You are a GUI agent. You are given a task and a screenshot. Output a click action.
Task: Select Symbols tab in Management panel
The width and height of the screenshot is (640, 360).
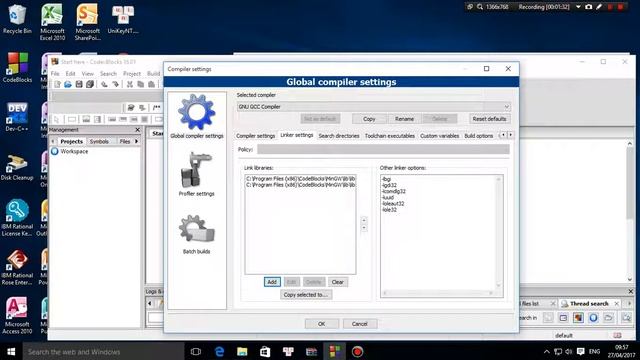(99, 141)
